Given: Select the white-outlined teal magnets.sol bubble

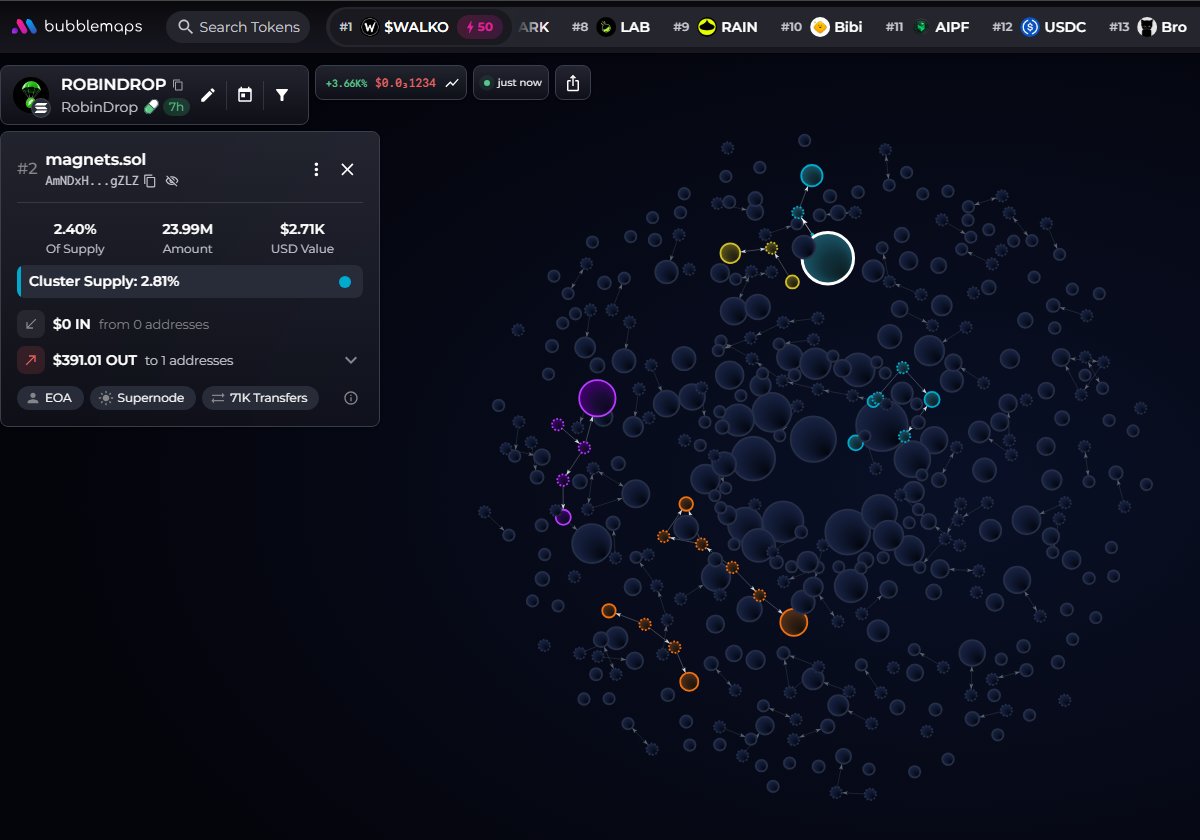Looking at the screenshot, I should [827, 258].
